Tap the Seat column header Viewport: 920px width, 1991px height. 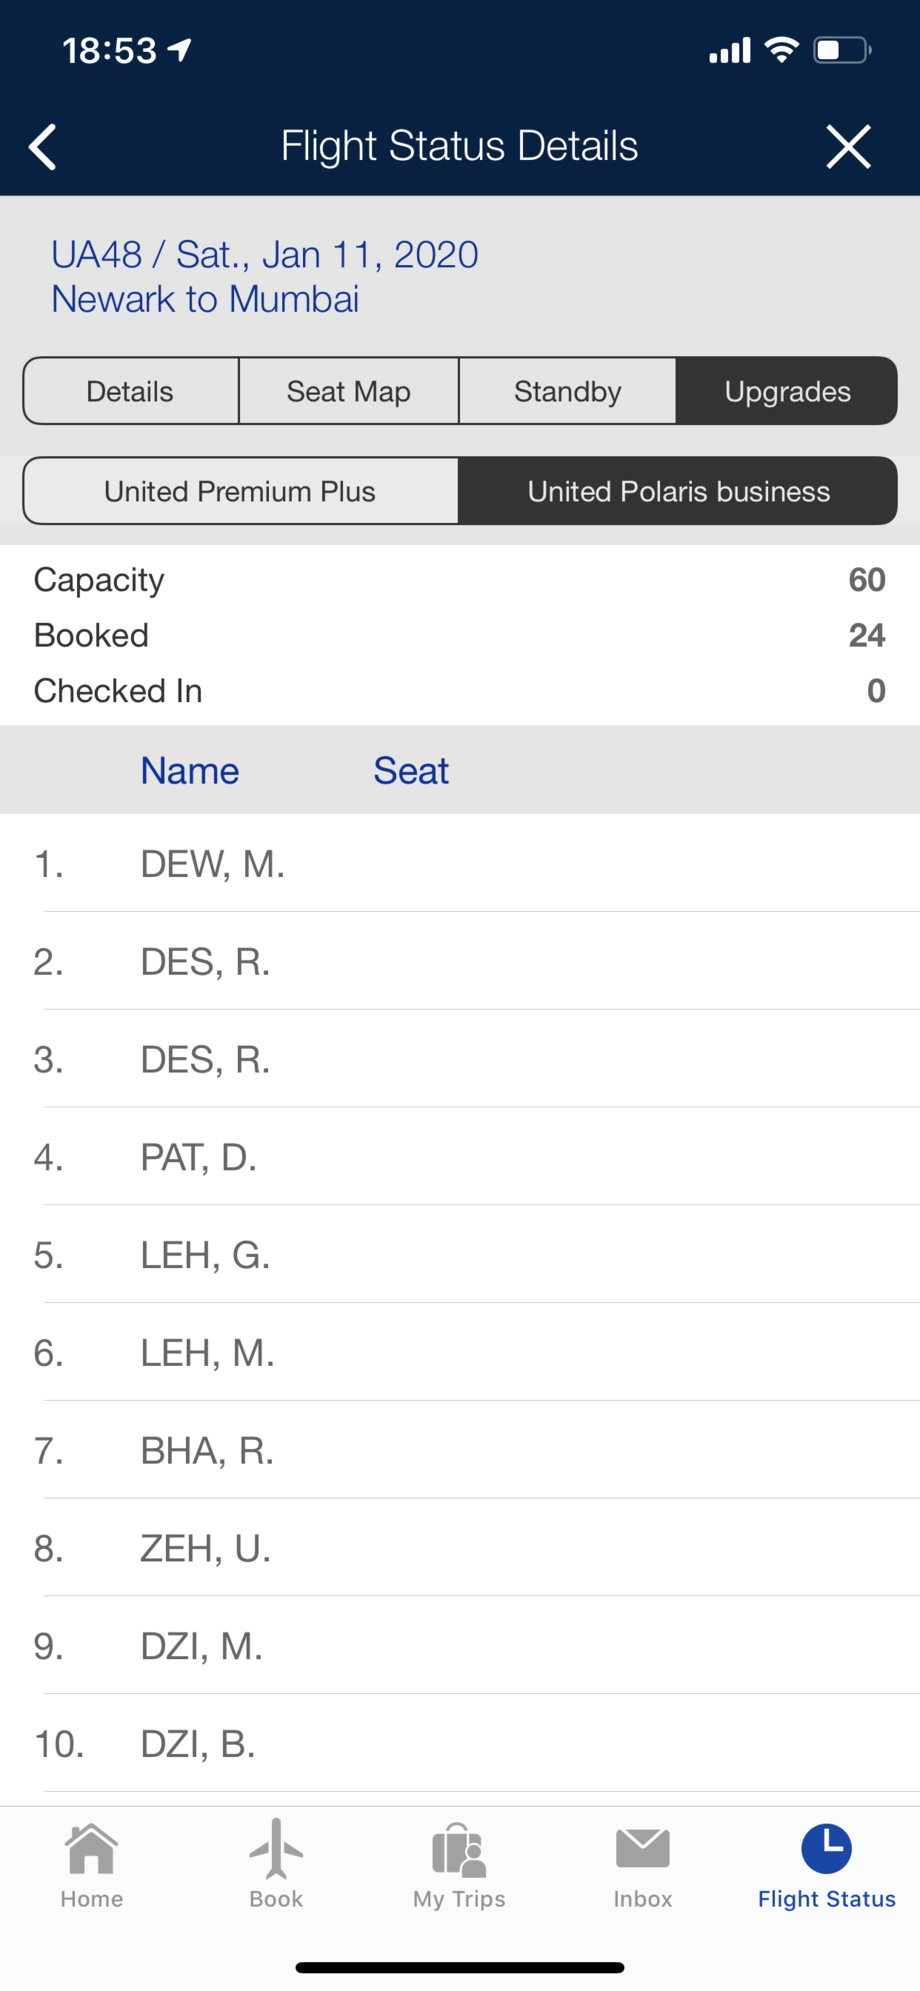(411, 771)
